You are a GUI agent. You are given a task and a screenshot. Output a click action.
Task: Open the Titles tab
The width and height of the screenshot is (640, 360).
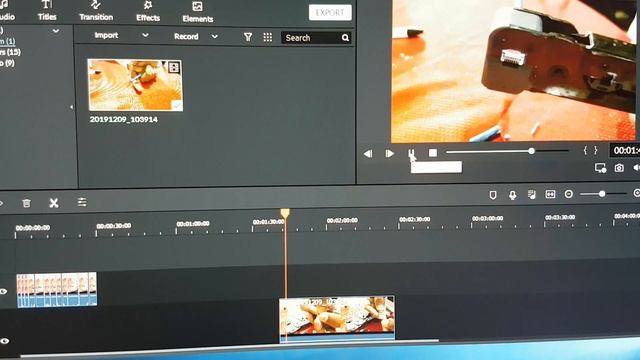47,11
